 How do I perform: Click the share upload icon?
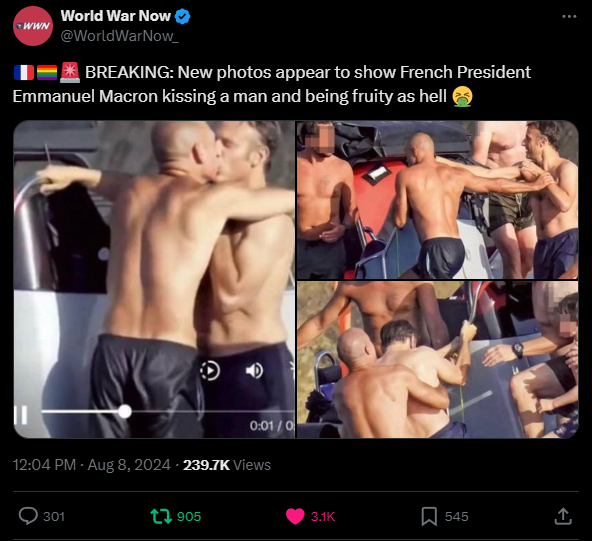pos(563,516)
